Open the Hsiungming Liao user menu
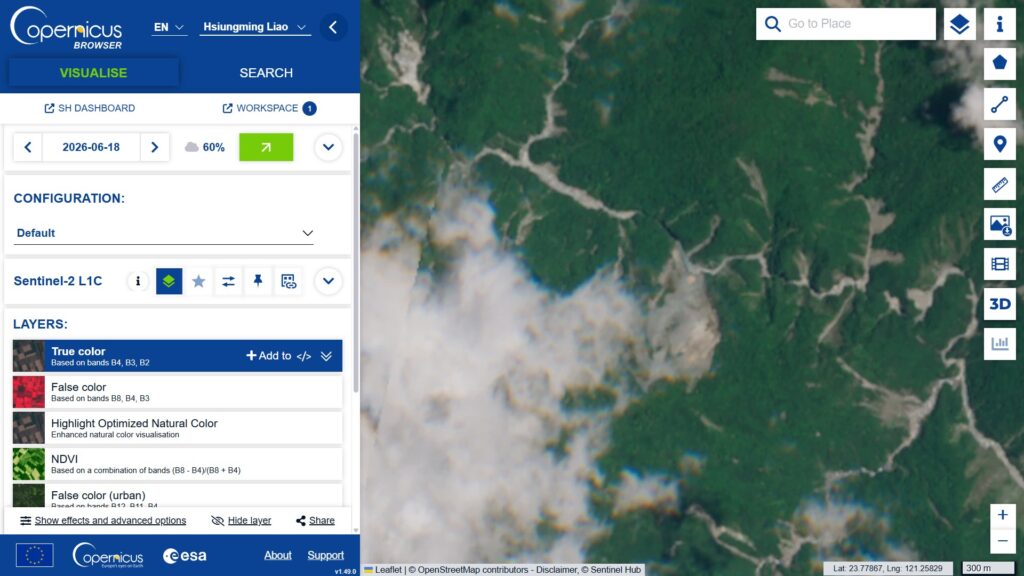This screenshot has width=1024, height=576. tap(255, 27)
